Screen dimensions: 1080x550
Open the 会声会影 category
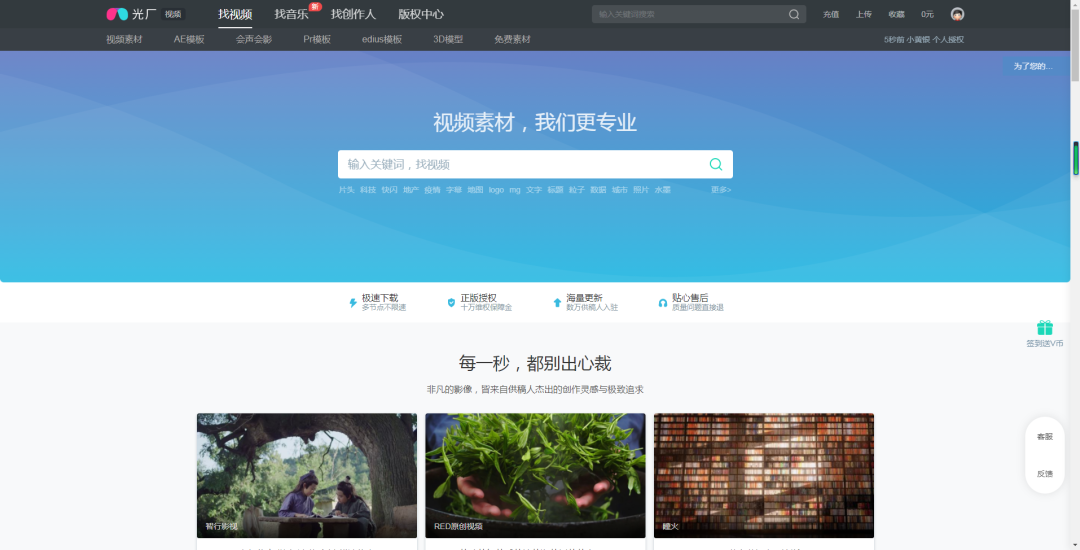253,39
